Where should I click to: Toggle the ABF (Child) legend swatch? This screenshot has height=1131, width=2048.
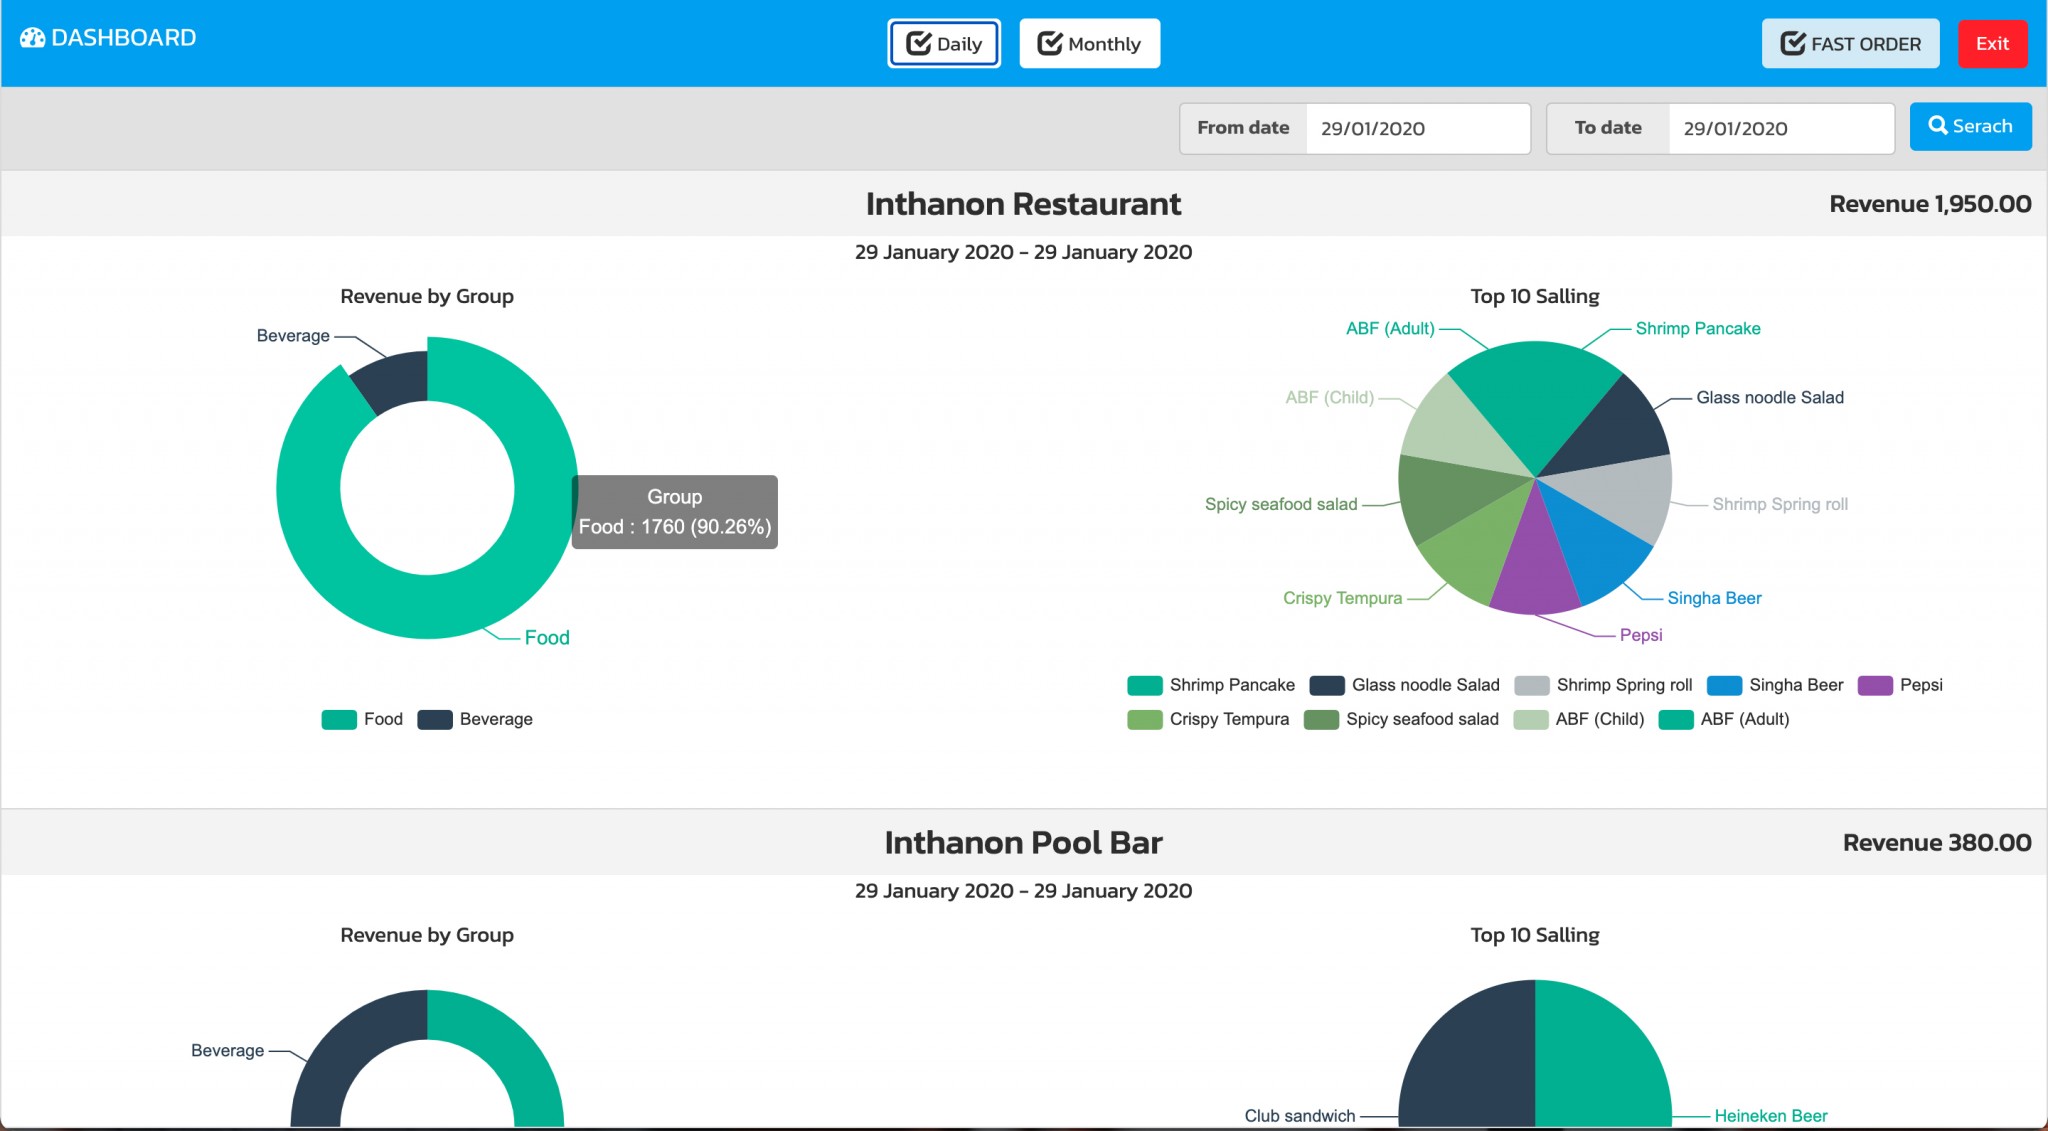pyautogui.click(x=1531, y=719)
